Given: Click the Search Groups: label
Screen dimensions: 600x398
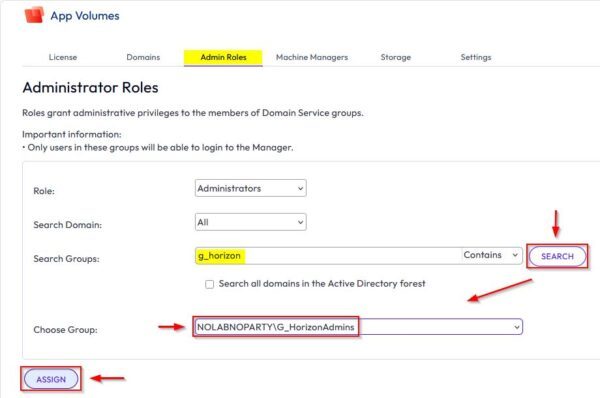Looking at the screenshot, I should [x=66, y=259].
